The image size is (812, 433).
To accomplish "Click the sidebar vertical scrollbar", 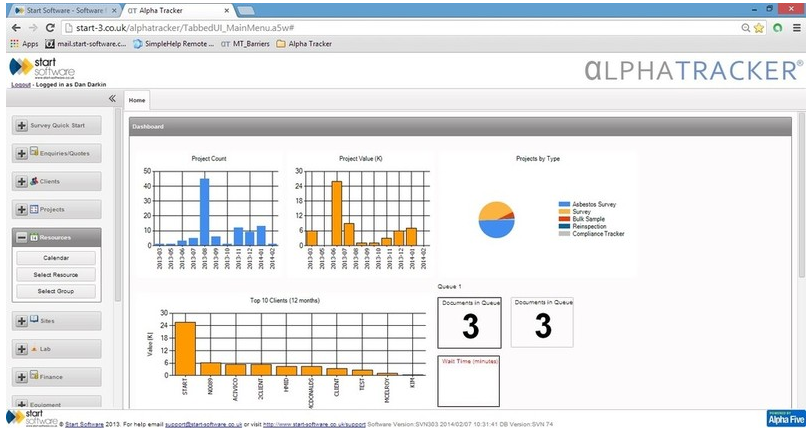I will point(118,205).
